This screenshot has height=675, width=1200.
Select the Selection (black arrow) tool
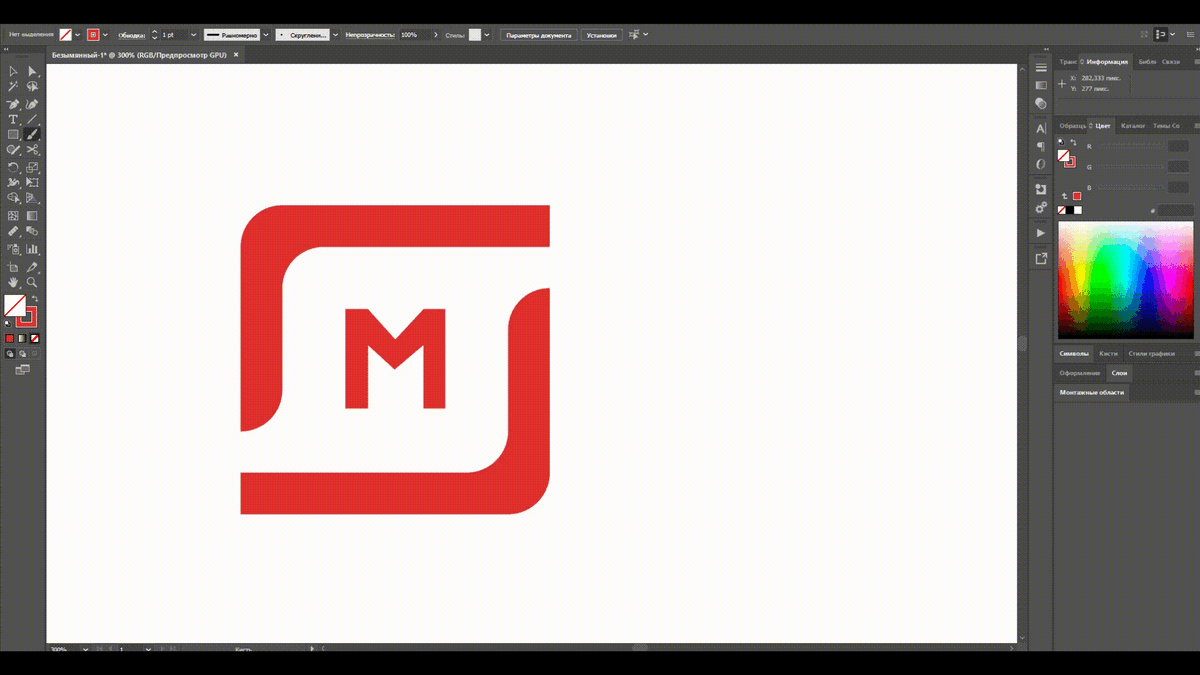click(x=13, y=71)
